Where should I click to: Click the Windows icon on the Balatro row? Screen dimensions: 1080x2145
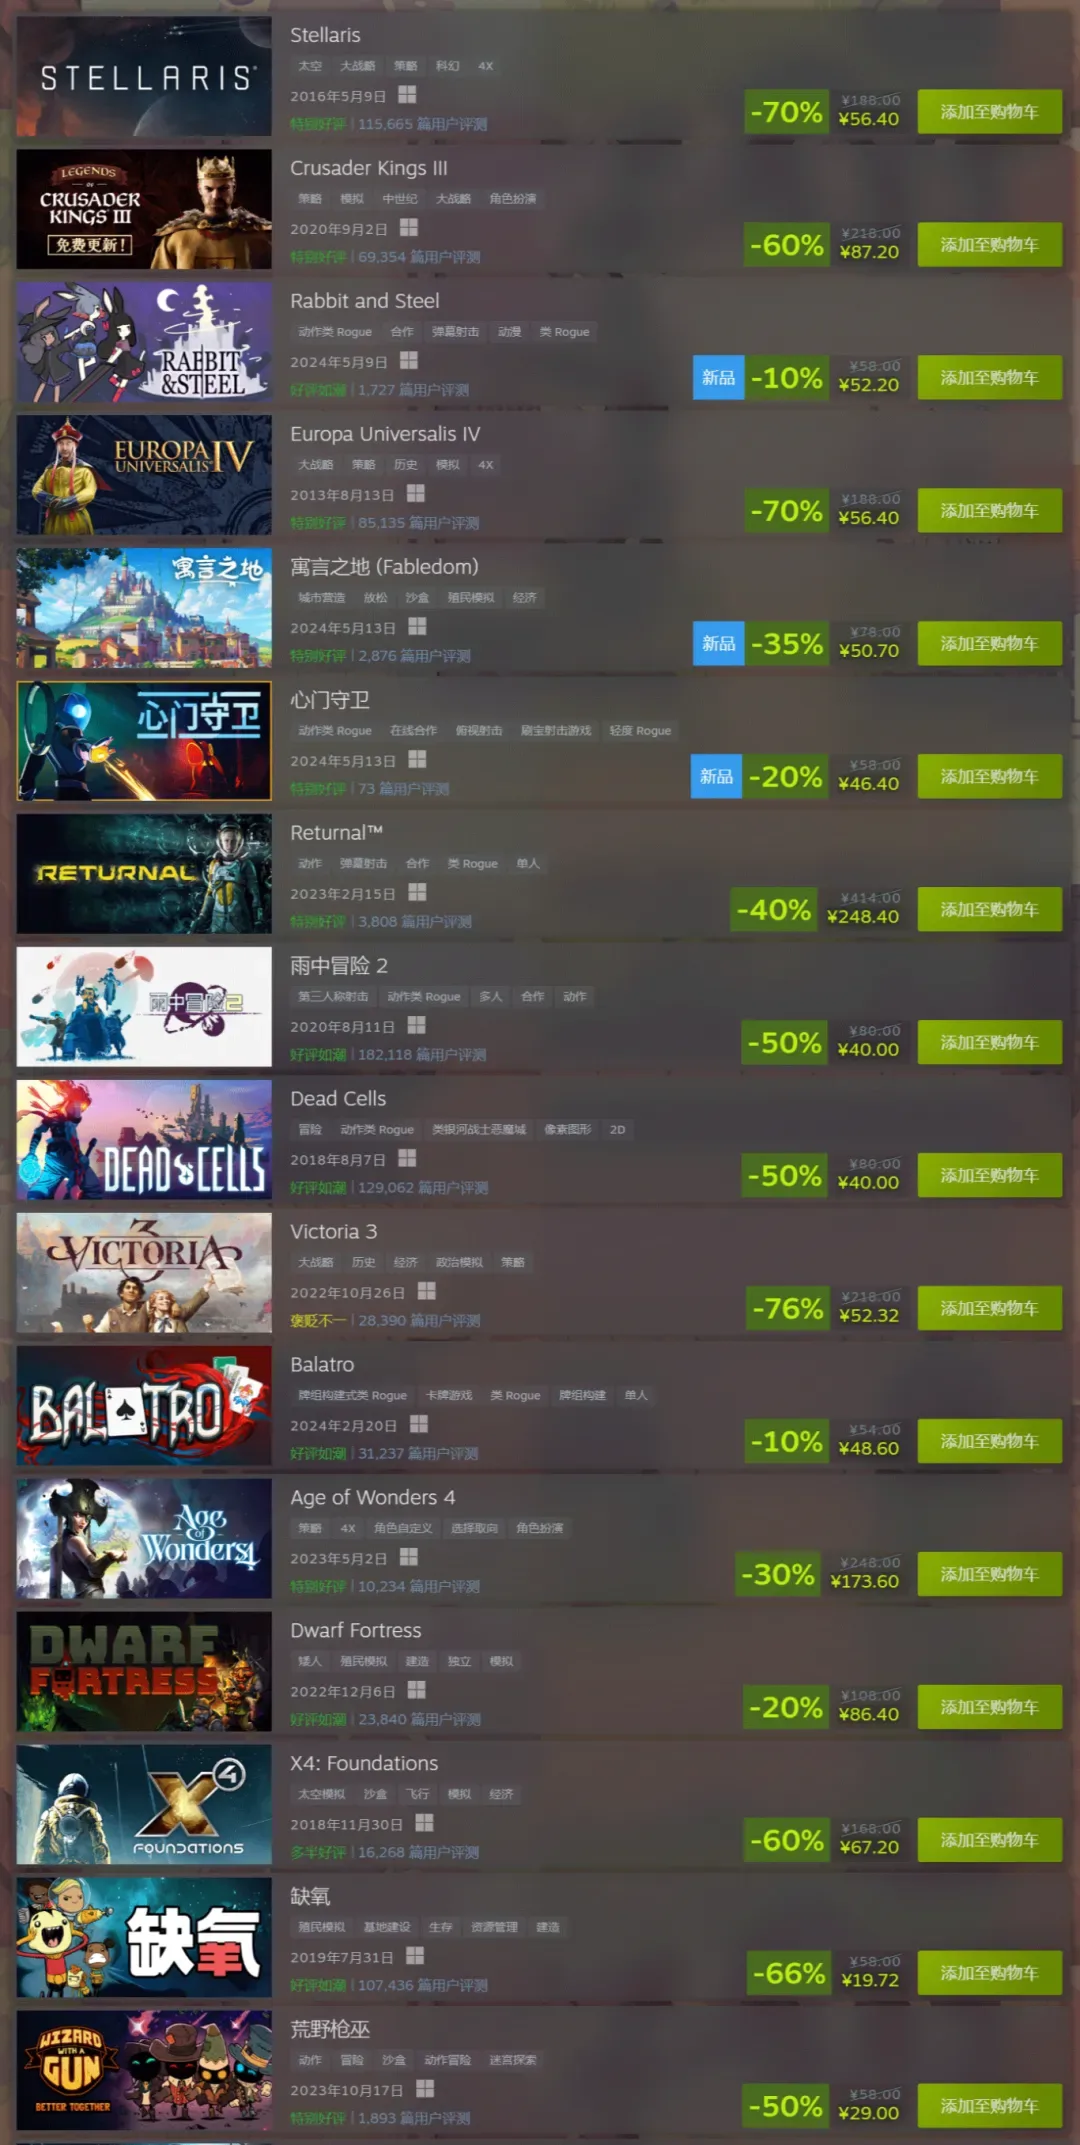[419, 1424]
